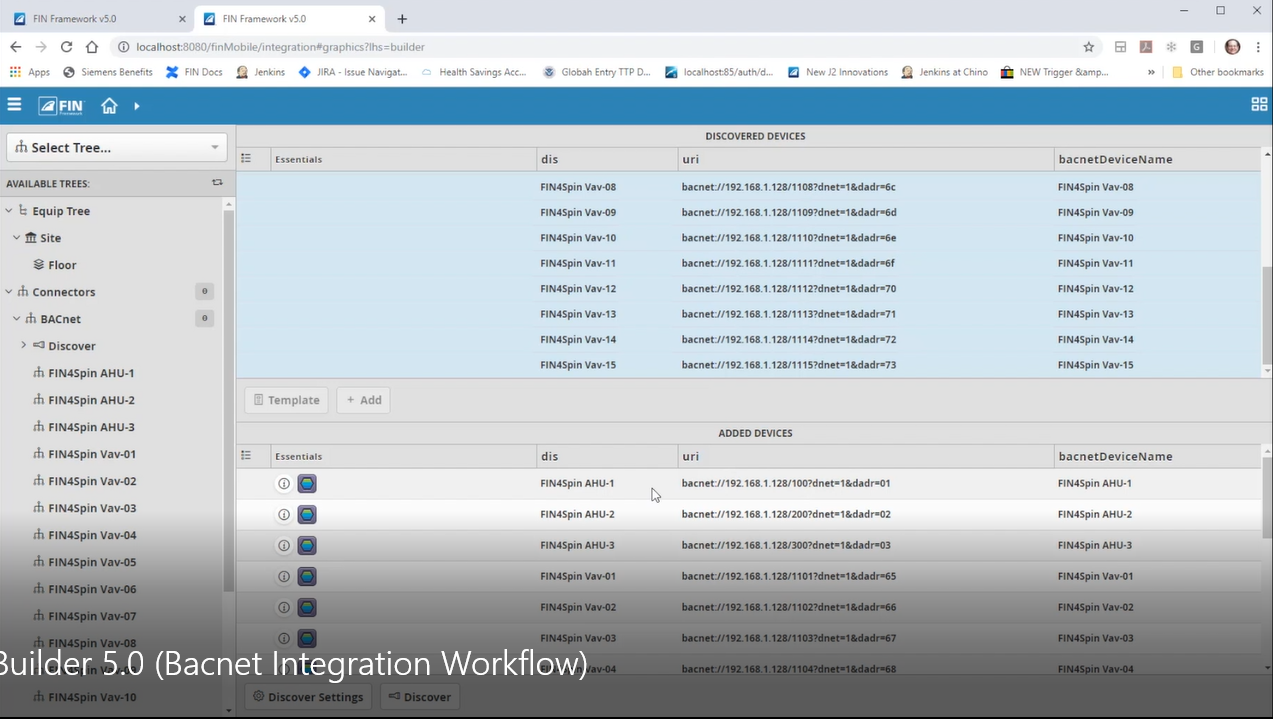Click the breadcrumb arrow next to the home icon
Viewport: 1273px width, 719px height.
[x=136, y=104]
